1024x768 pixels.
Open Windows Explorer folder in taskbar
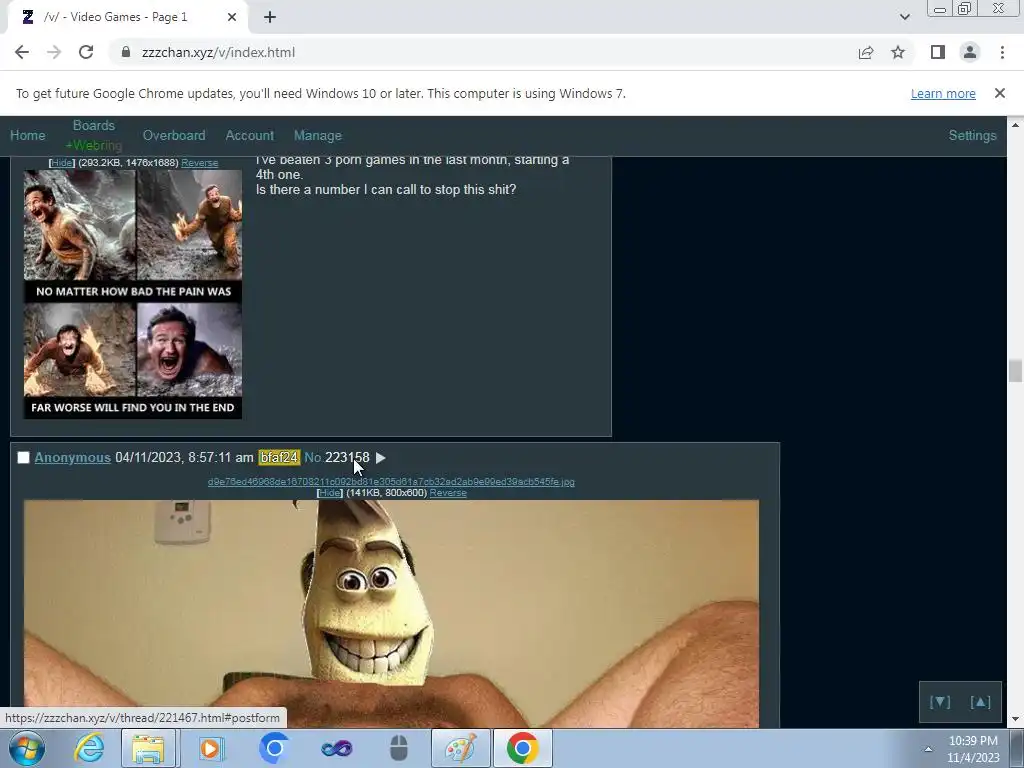point(148,748)
